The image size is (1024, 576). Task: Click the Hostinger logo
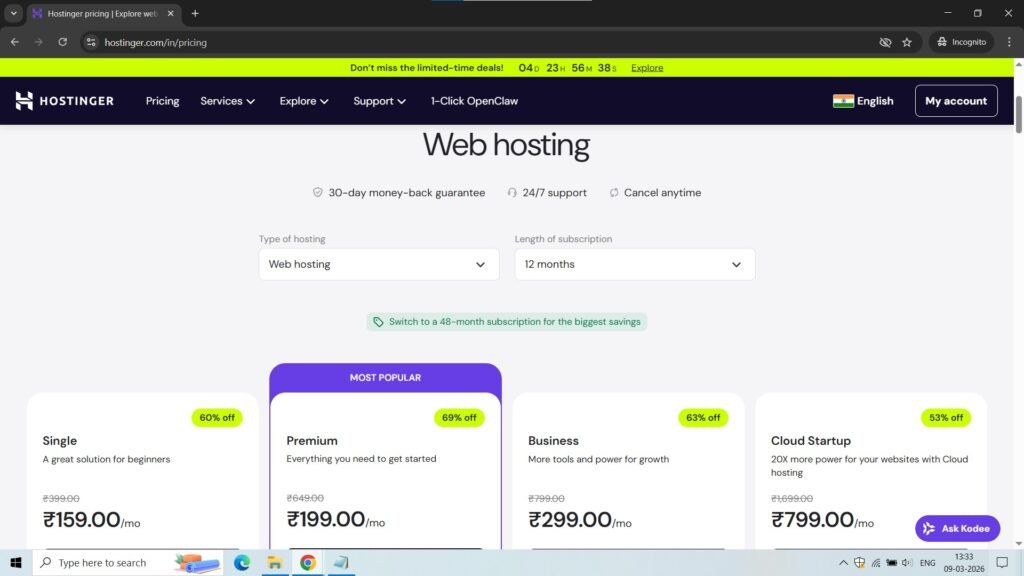pos(65,101)
